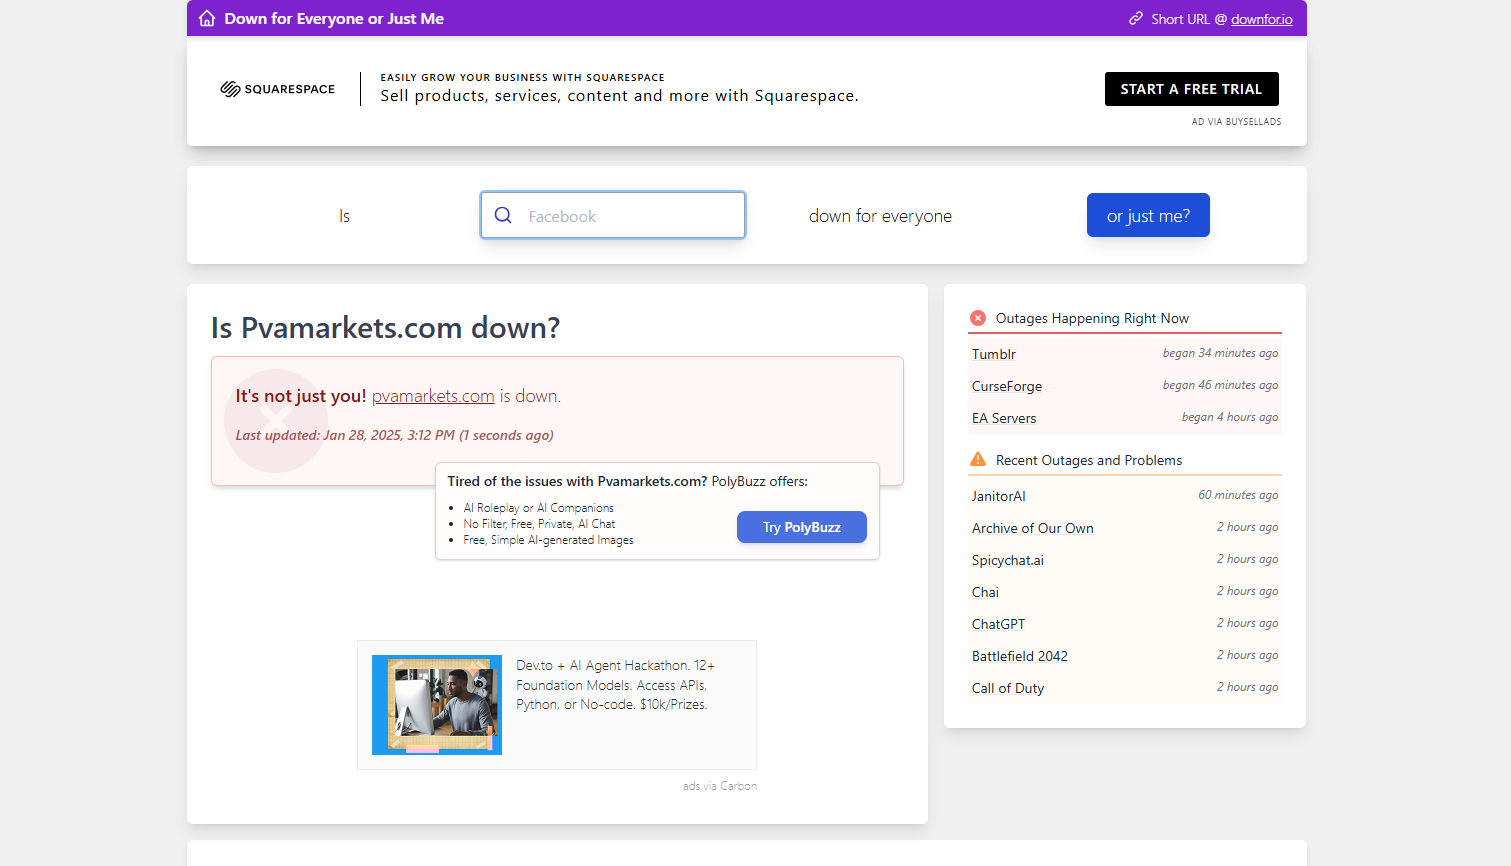The image size is (1511, 866).
Task: Click the 'Is Pvamarkets.com down?' heading
Action: (x=385, y=328)
